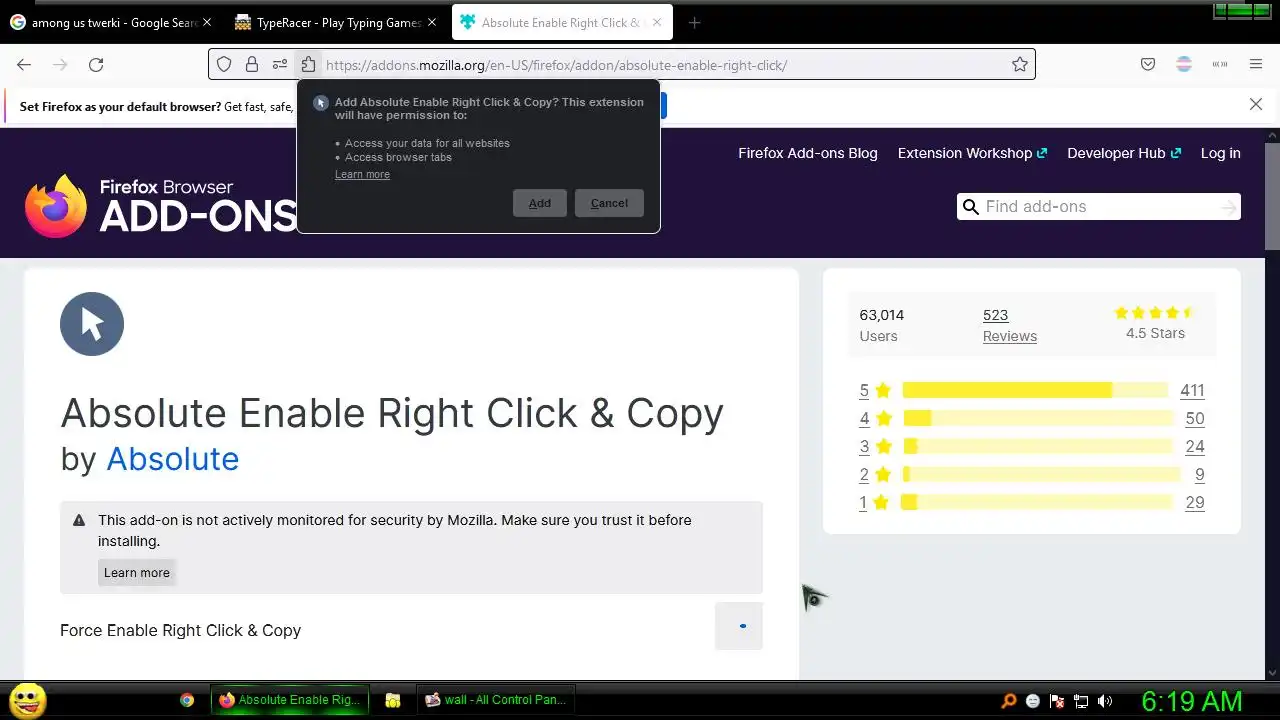Select the Absolute Enable Right Click taskbar button
The image size is (1280, 720).
(290, 700)
